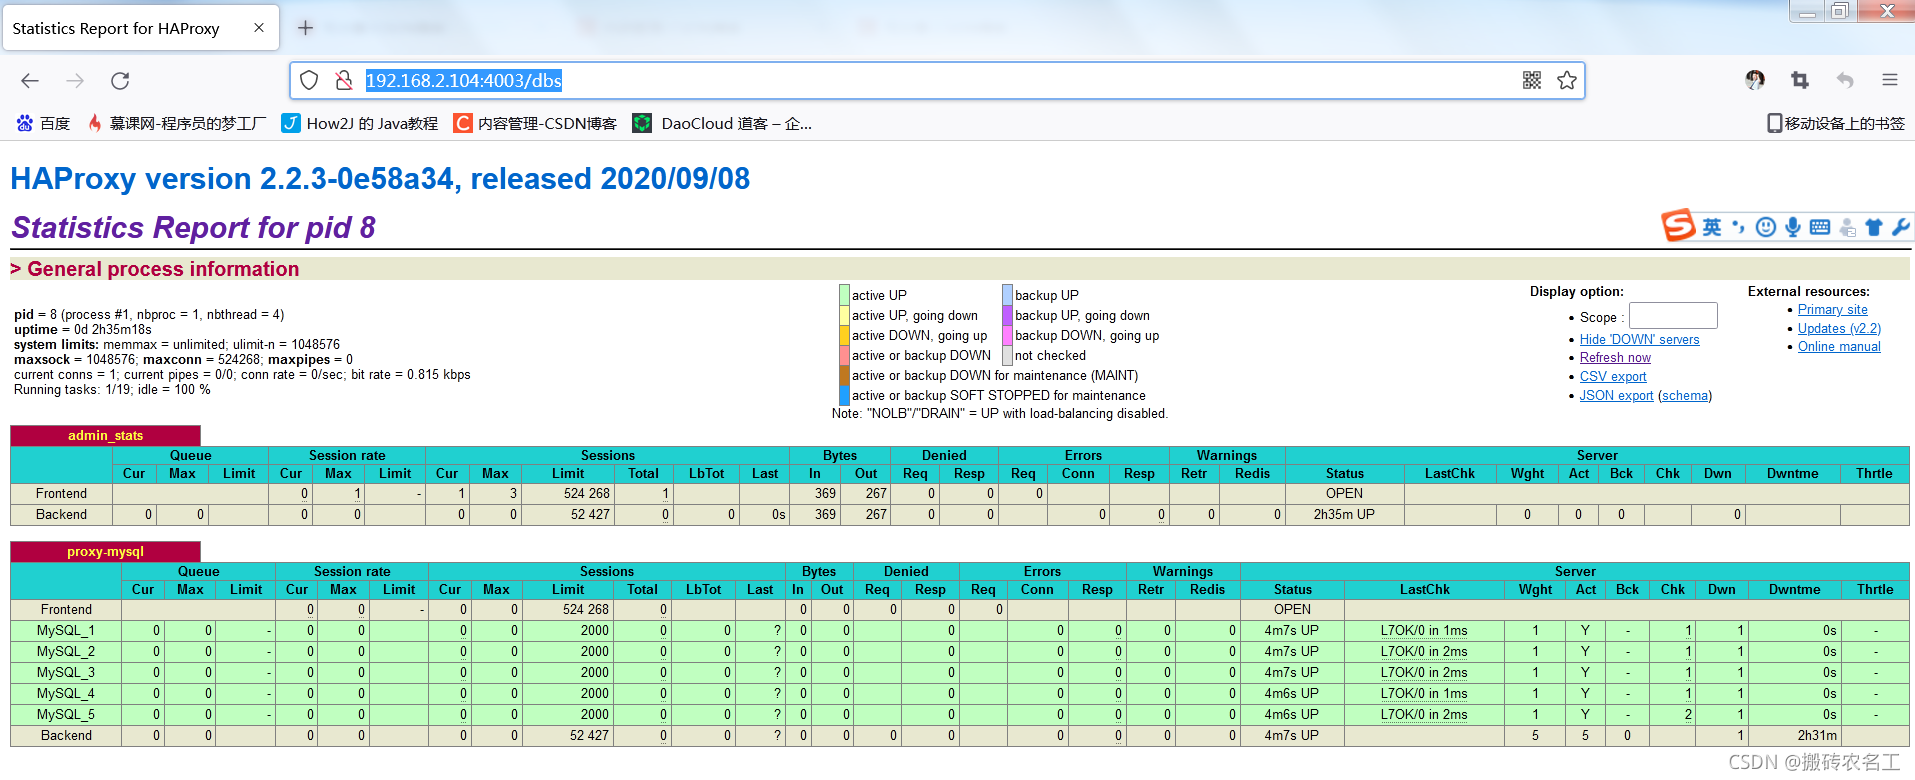
Task: Click the JSON export link
Action: (x=1616, y=395)
